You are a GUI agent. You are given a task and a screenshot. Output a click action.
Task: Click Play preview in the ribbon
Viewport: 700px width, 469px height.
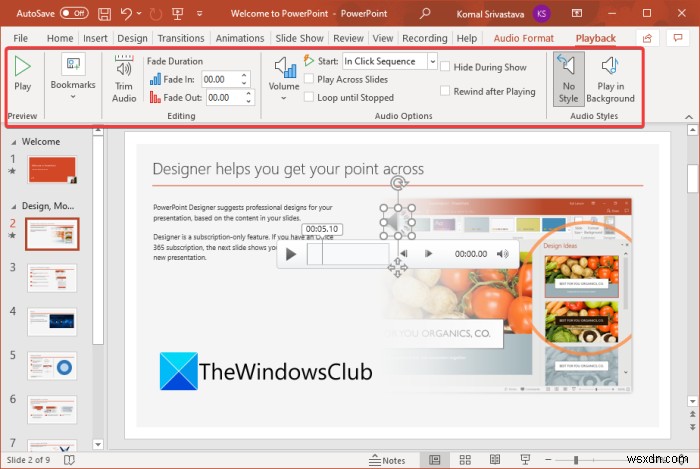click(x=22, y=74)
